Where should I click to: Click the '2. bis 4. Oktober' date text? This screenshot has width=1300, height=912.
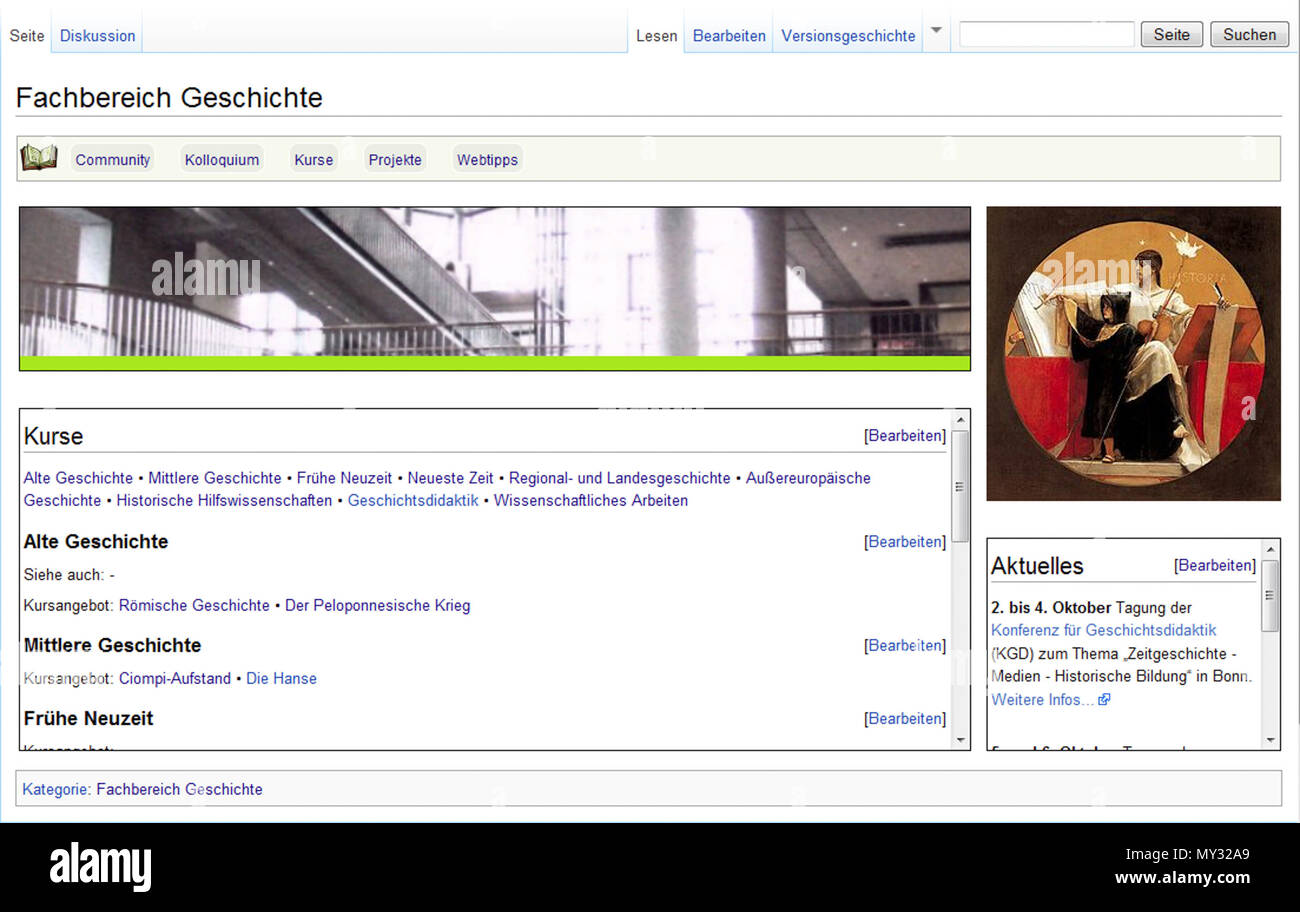(x=1051, y=607)
